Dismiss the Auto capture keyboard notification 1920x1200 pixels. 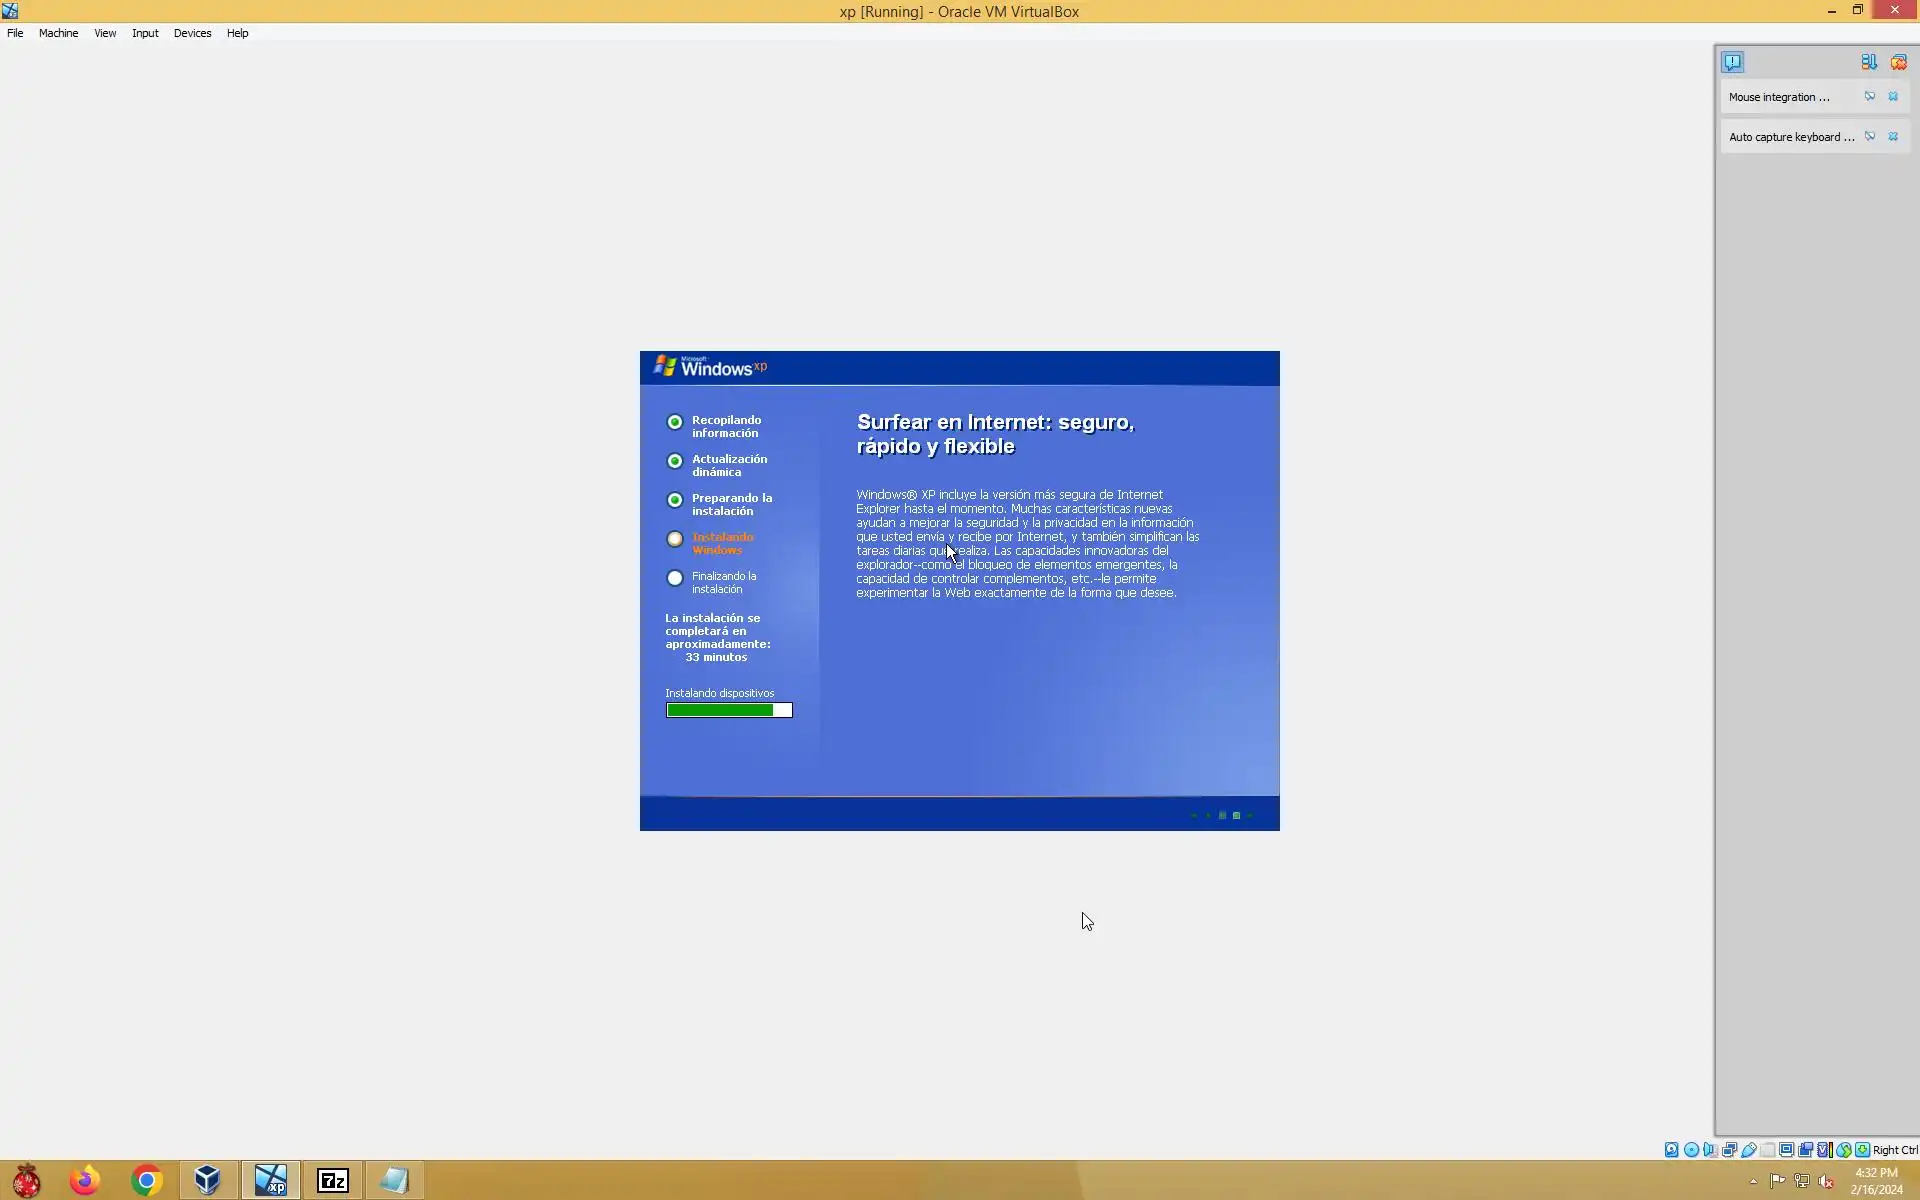[x=1893, y=137]
